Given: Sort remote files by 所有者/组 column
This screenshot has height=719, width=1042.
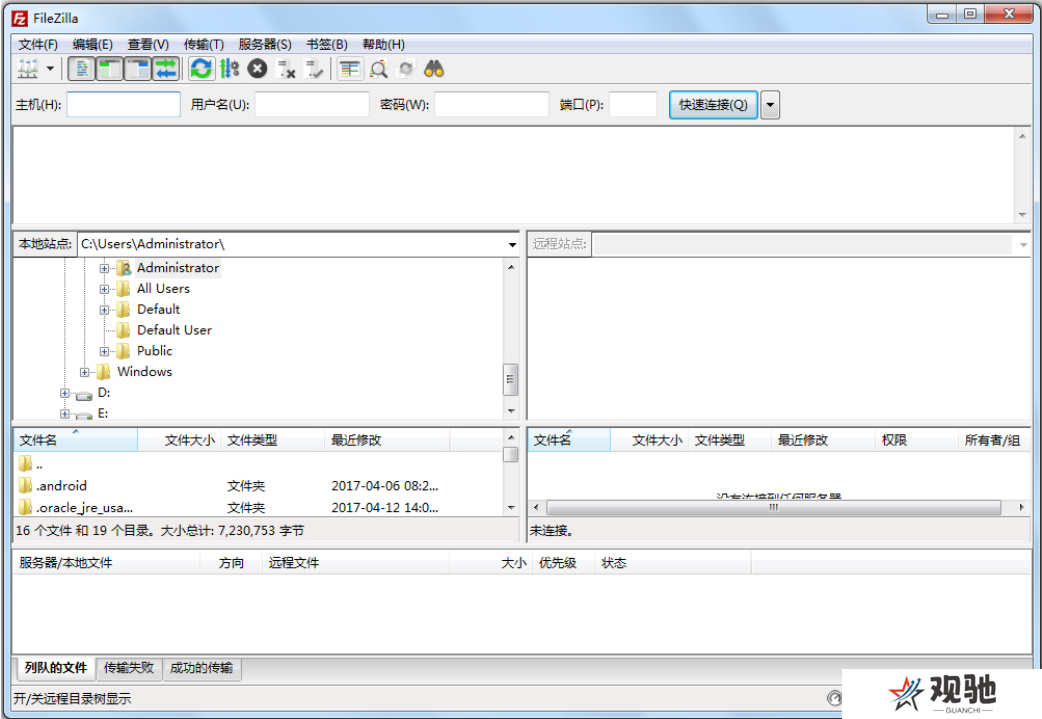Looking at the screenshot, I should (x=993, y=440).
